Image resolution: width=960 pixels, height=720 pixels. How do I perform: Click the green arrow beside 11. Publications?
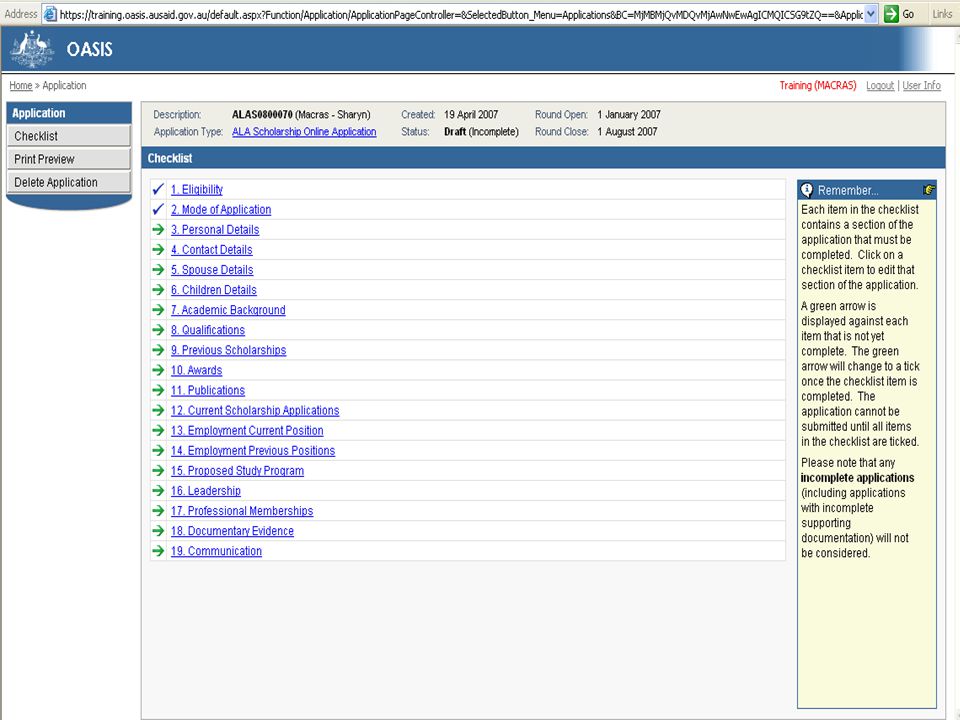click(158, 390)
